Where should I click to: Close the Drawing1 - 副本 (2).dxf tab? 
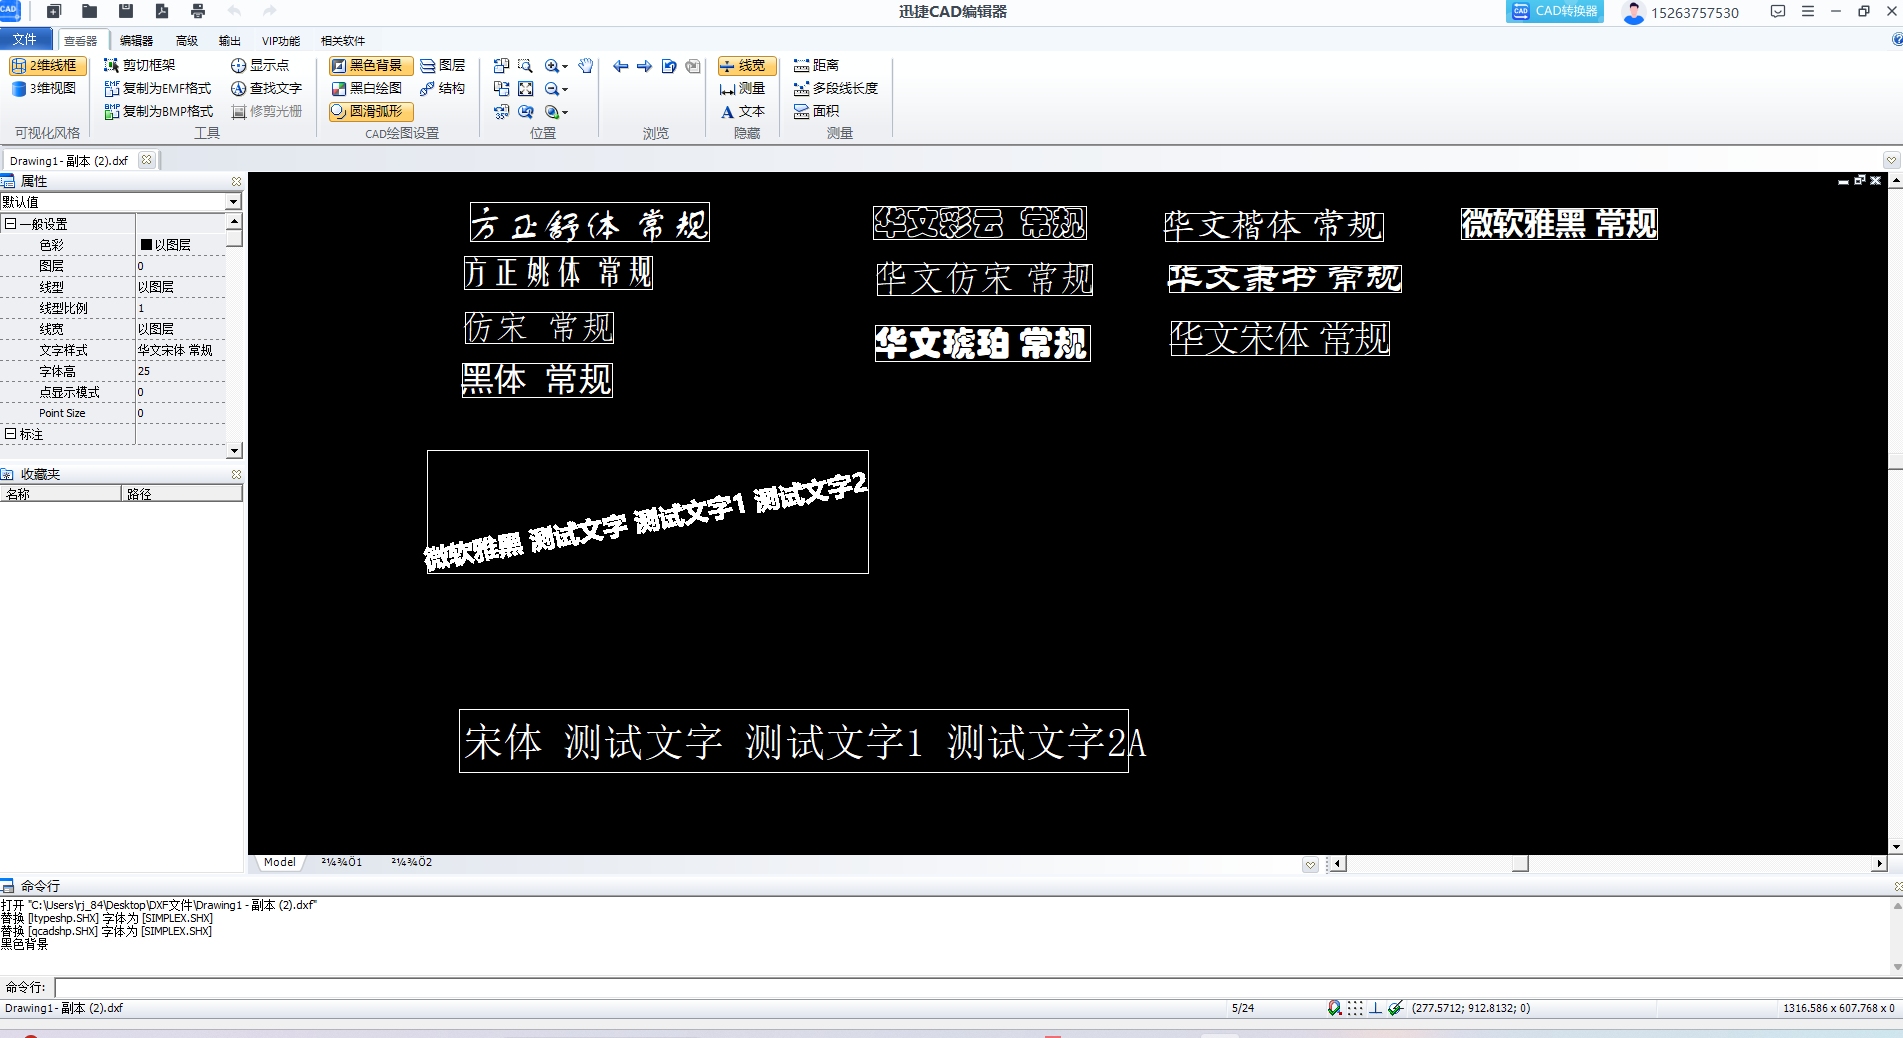click(147, 160)
